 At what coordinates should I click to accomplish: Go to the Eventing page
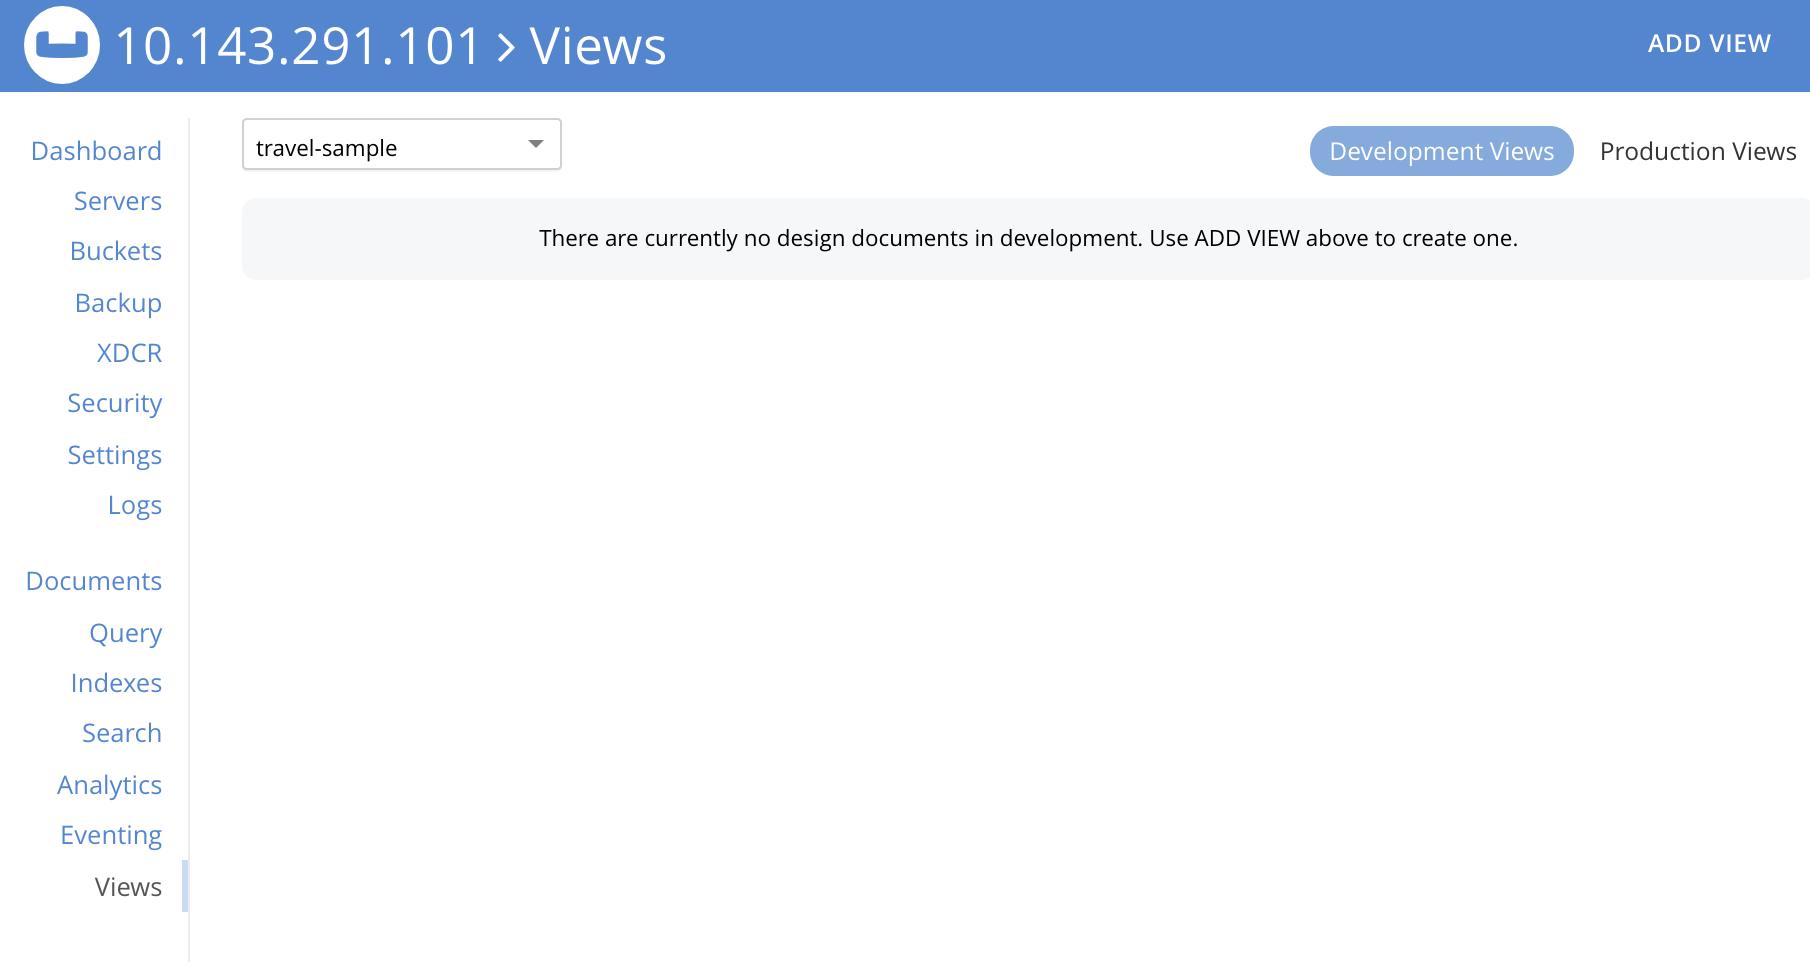click(110, 835)
